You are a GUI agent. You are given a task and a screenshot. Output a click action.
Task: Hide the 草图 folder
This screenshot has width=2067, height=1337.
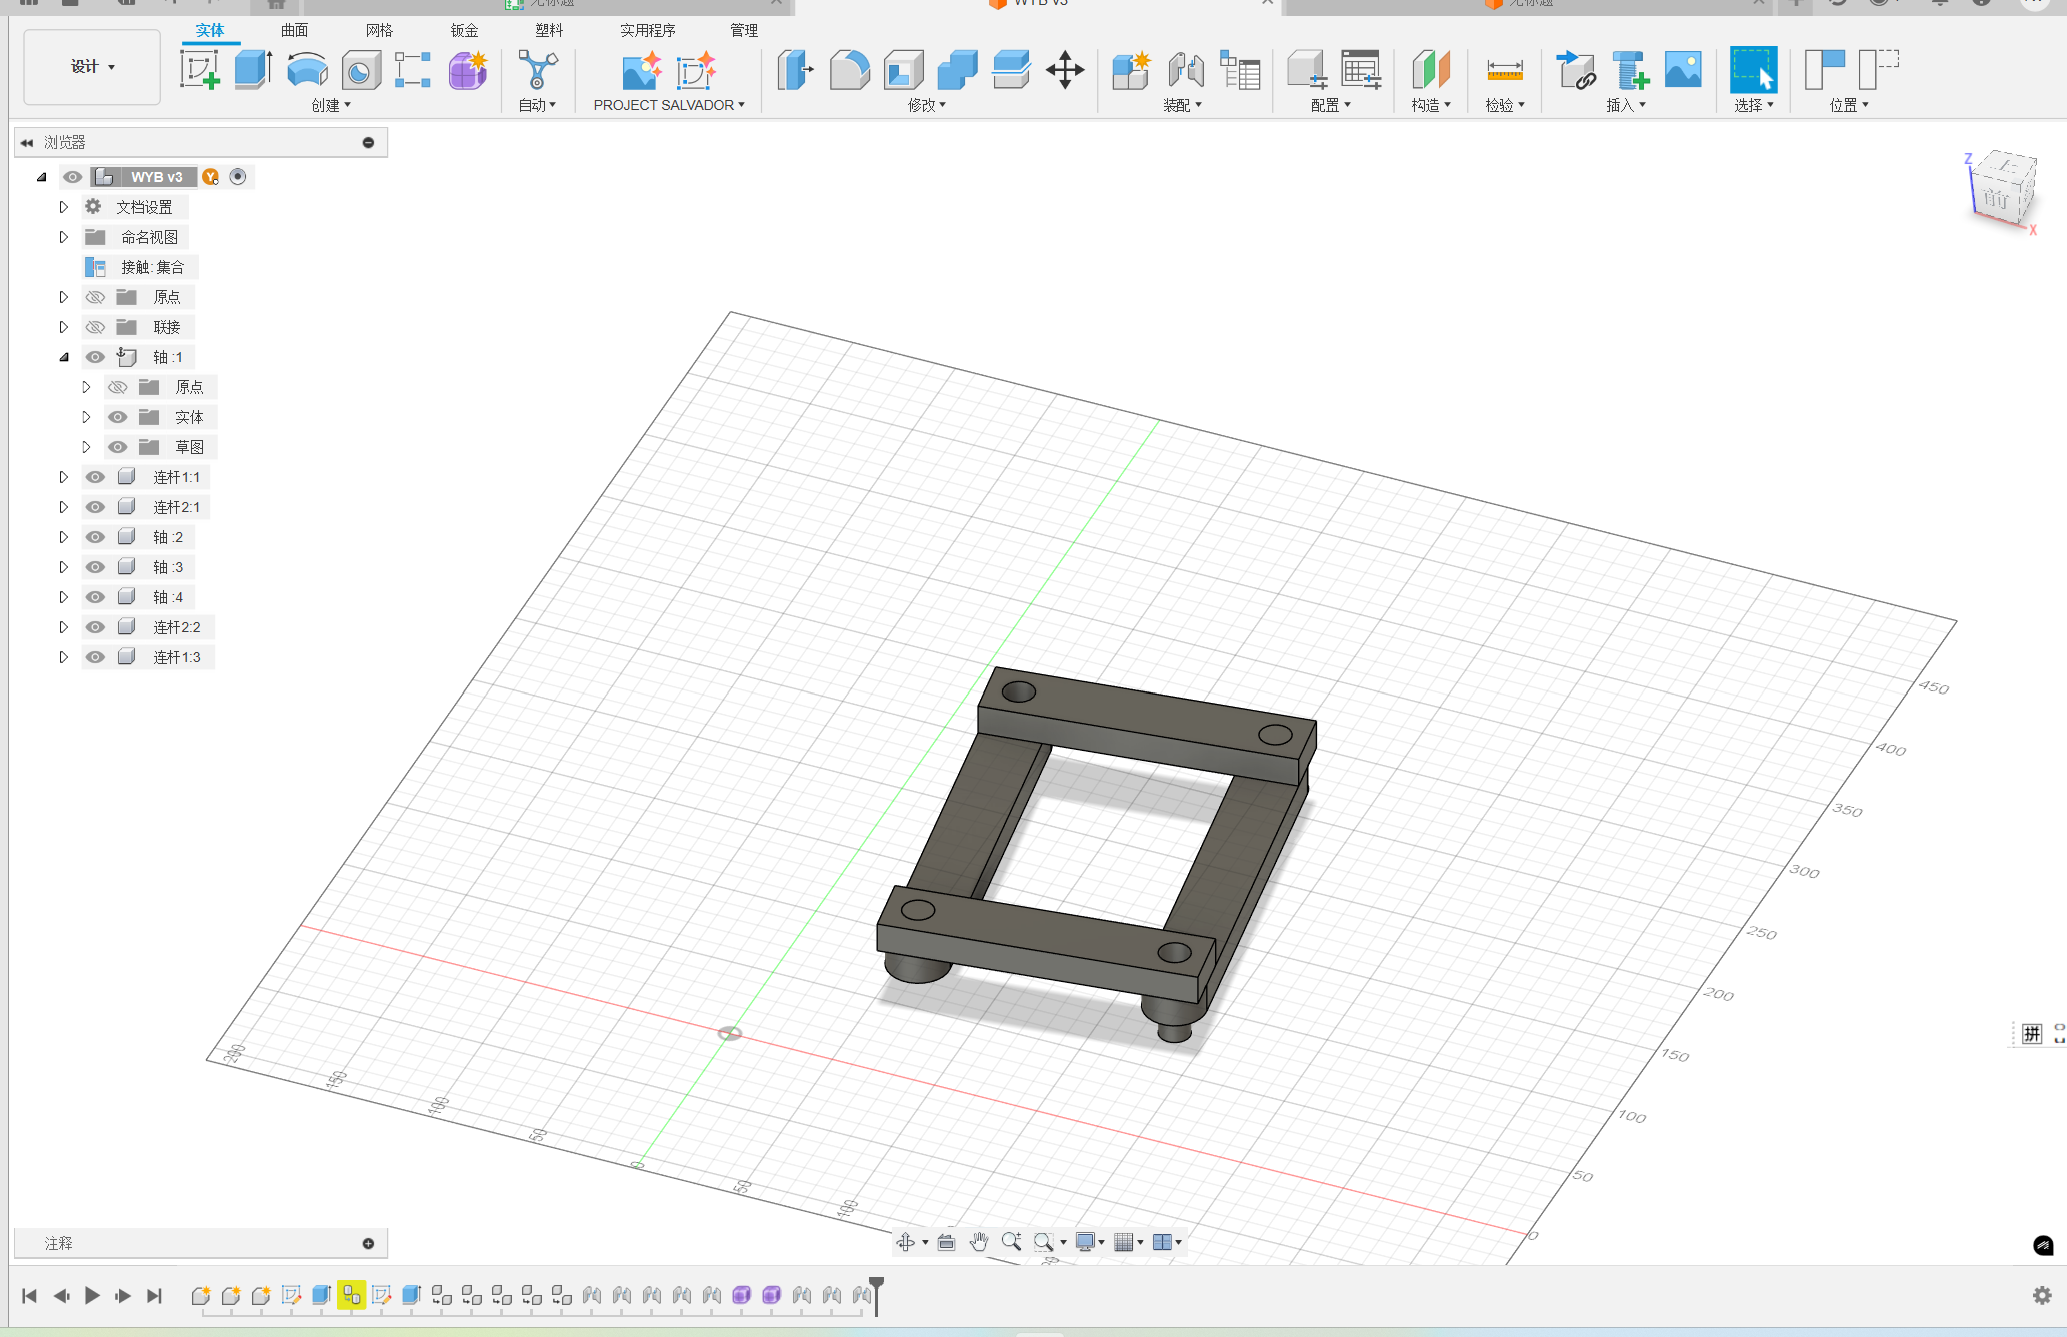[117, 447]
